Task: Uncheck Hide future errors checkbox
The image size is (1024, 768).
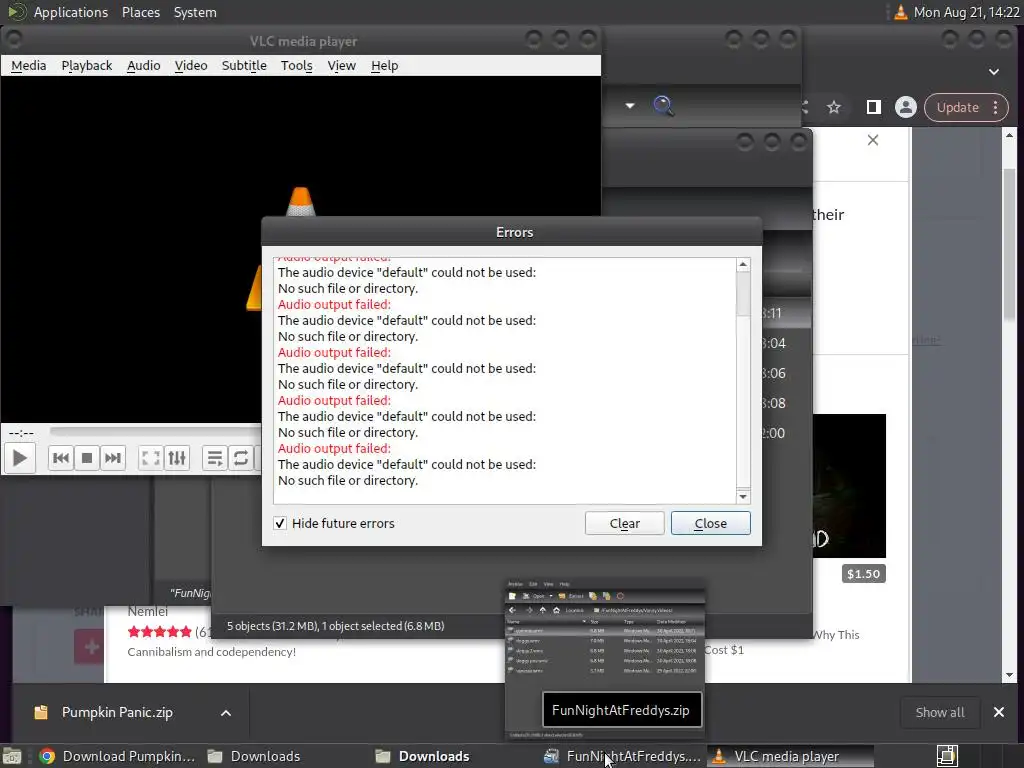Action: 280,523
